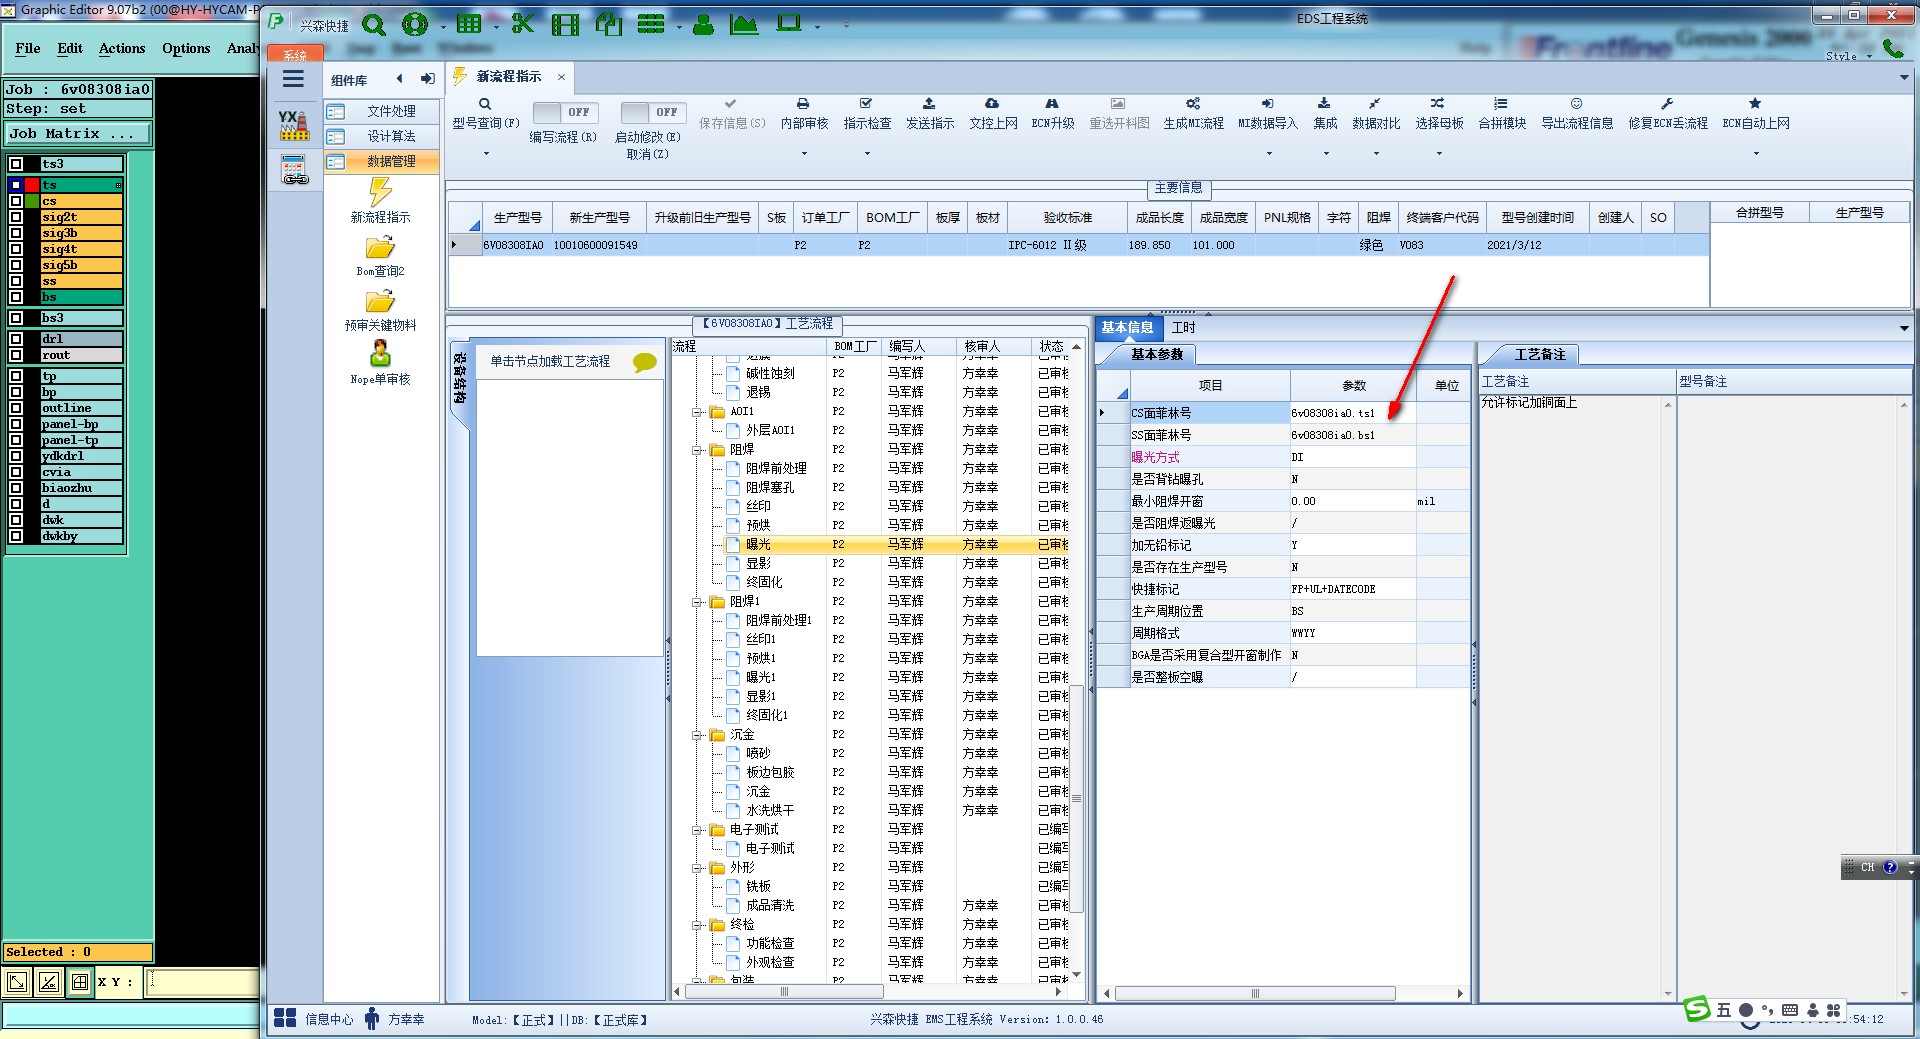Screen dimensions: 1920x1039
Task: Click the green magnifier search icon in the quick toolbar
Action: coord(373,24)
